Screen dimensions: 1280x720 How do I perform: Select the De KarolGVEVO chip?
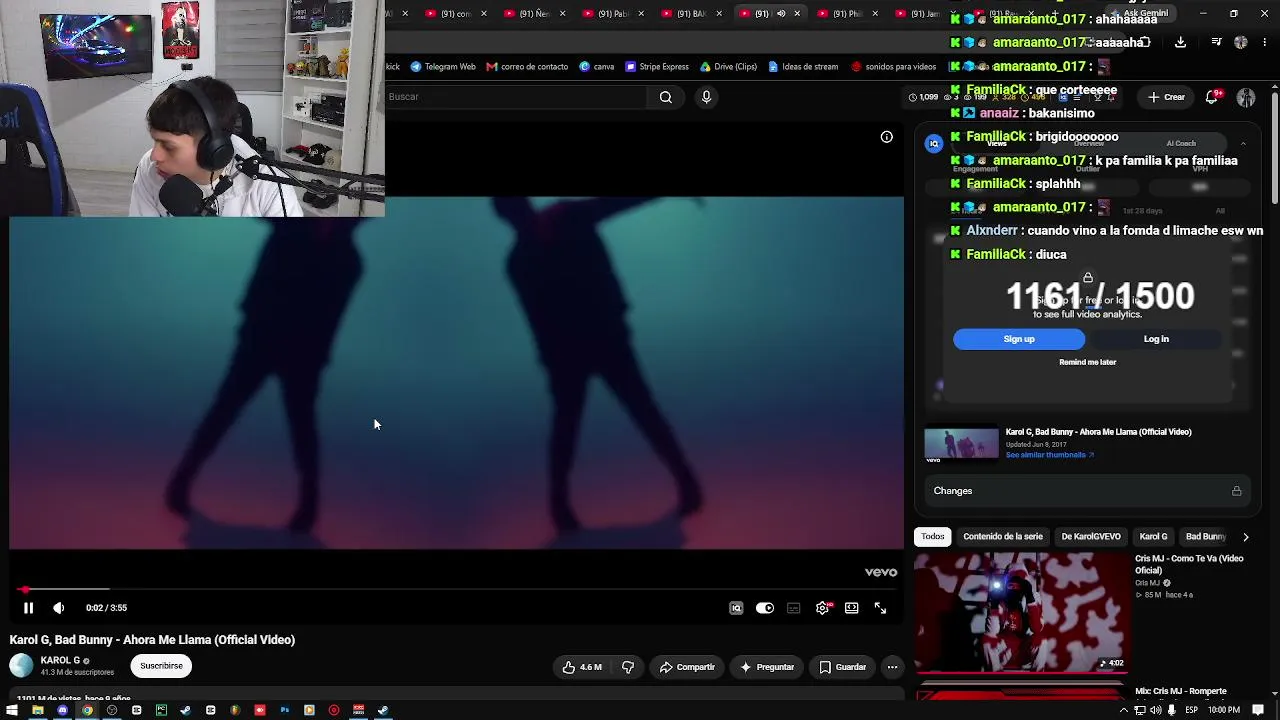click(x=1091, y=537)
